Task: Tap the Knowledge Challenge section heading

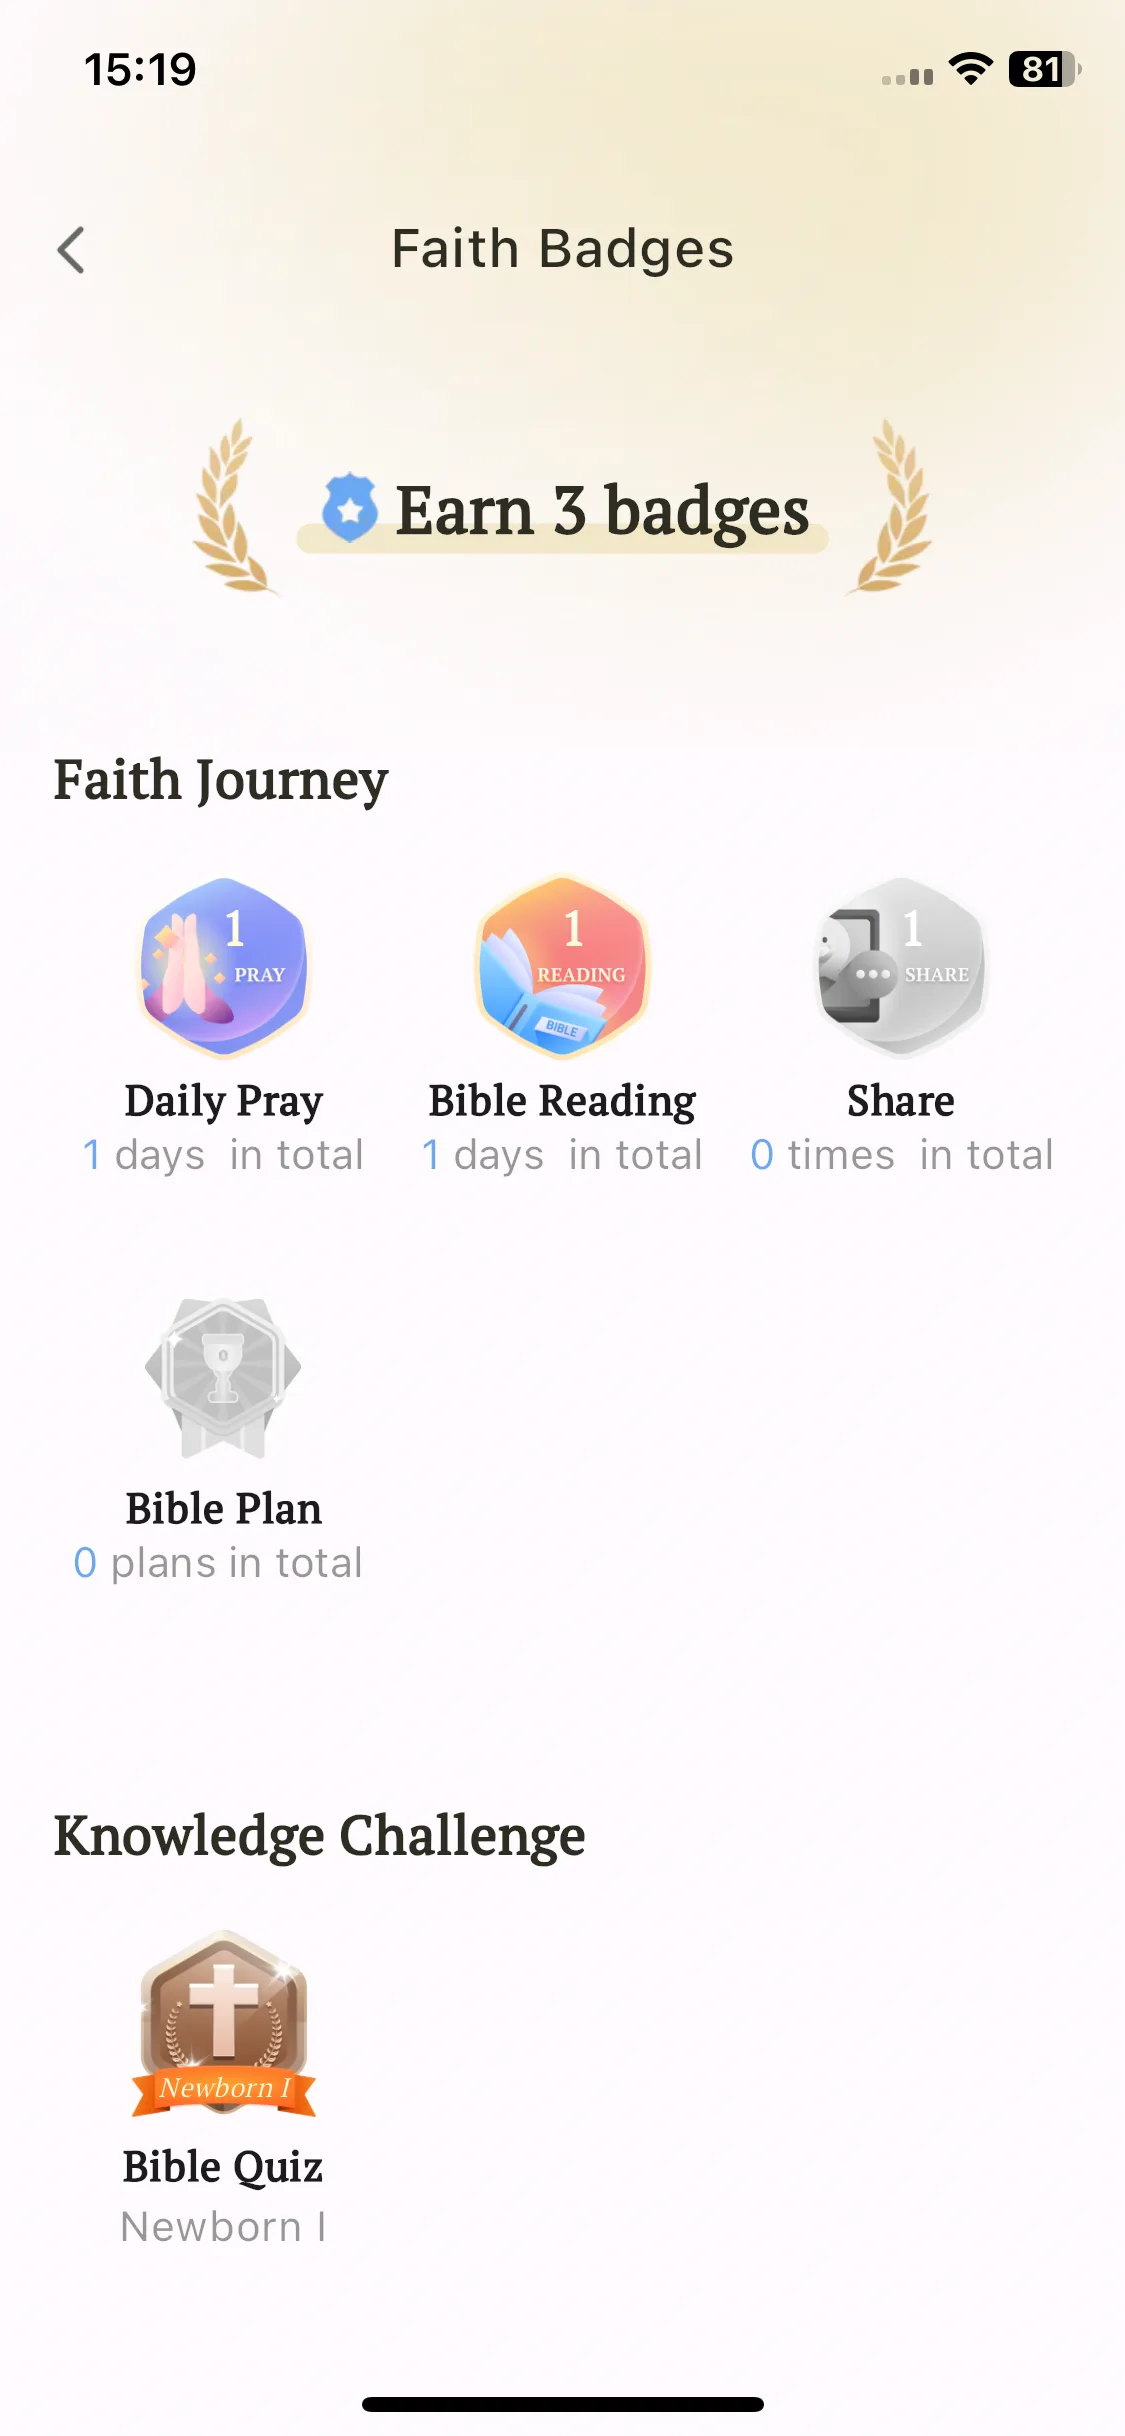Action: pyautogui.click(x=319, y=1836)
